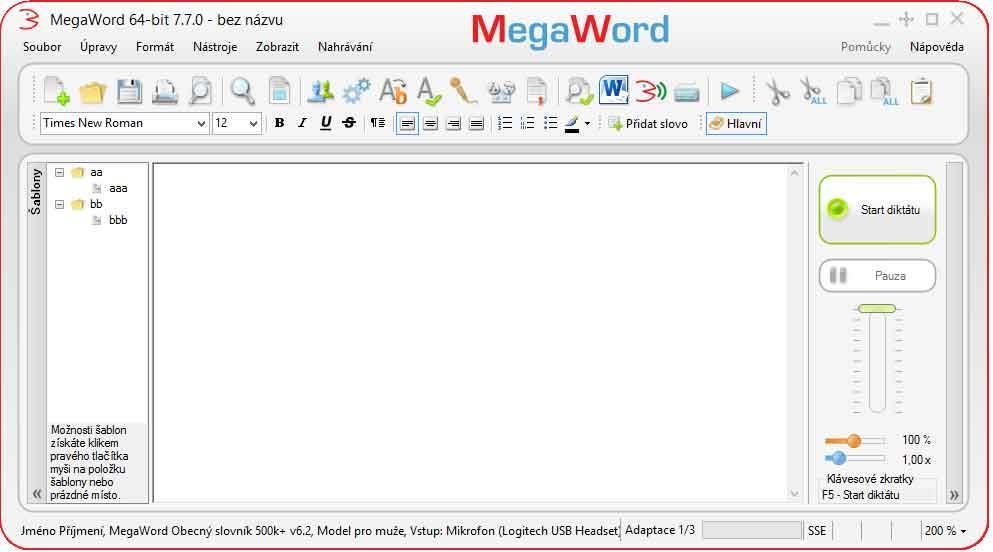Image resolution: width=993 pixels, height=552 pixels.
Task: Expand the right panel with double chevron
Action: coord(954,495)
